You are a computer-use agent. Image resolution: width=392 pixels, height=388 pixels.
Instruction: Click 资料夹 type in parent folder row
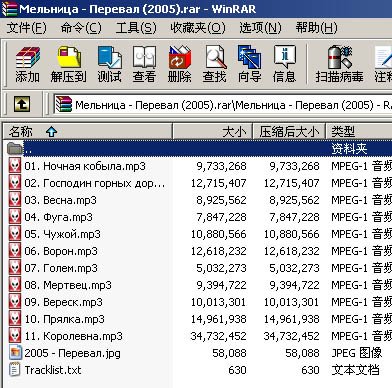(x=349, y=149)
